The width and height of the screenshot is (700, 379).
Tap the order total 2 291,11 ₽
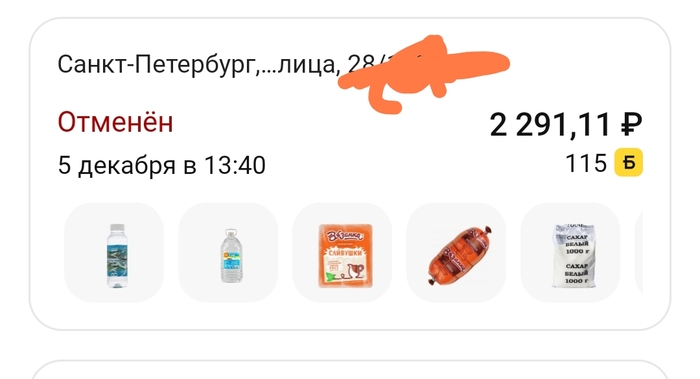[x=566, y=125]
